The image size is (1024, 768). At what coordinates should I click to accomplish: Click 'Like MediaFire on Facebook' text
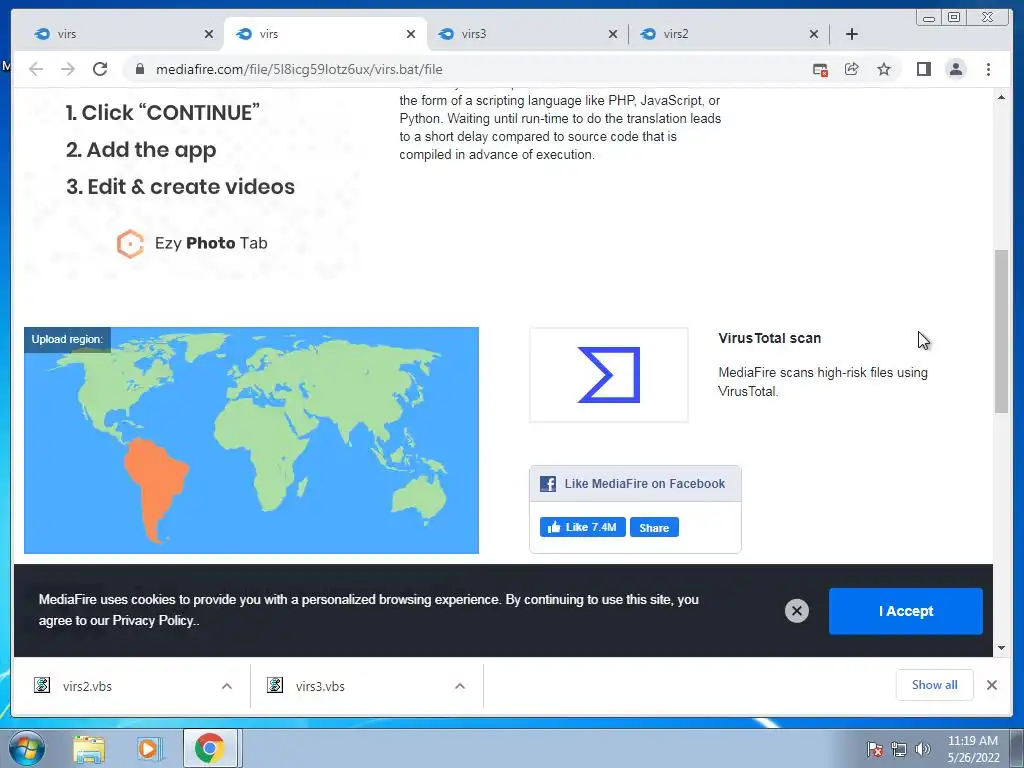pos(645,484)
